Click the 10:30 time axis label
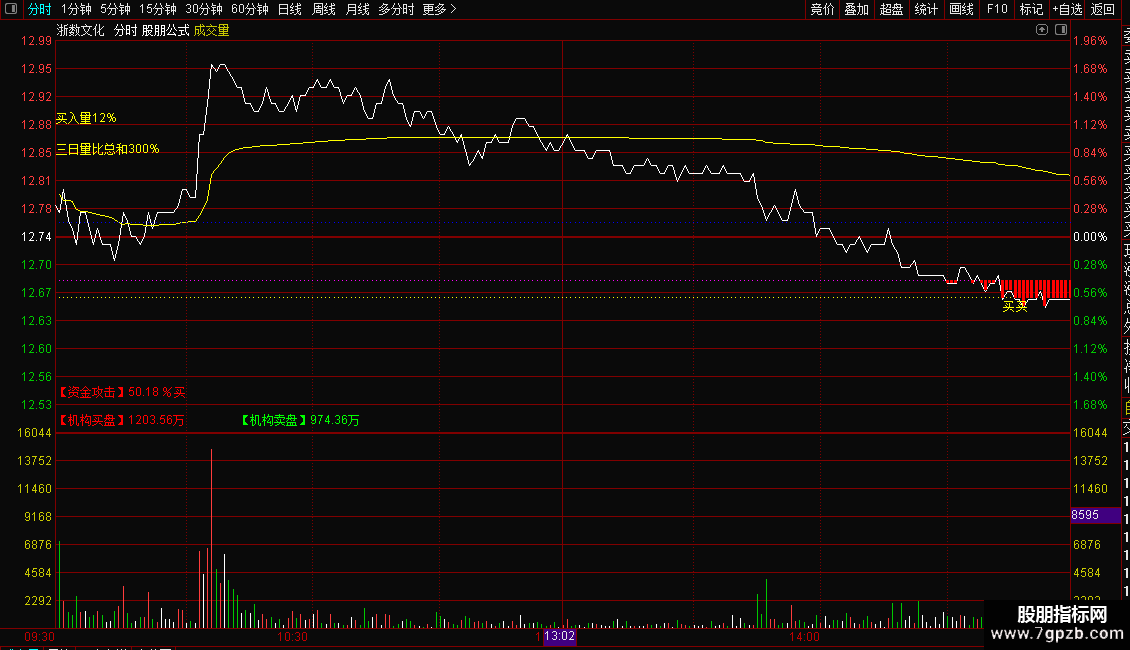The width and height of the screenshot is (1130, 650). [x=293, y=637]
